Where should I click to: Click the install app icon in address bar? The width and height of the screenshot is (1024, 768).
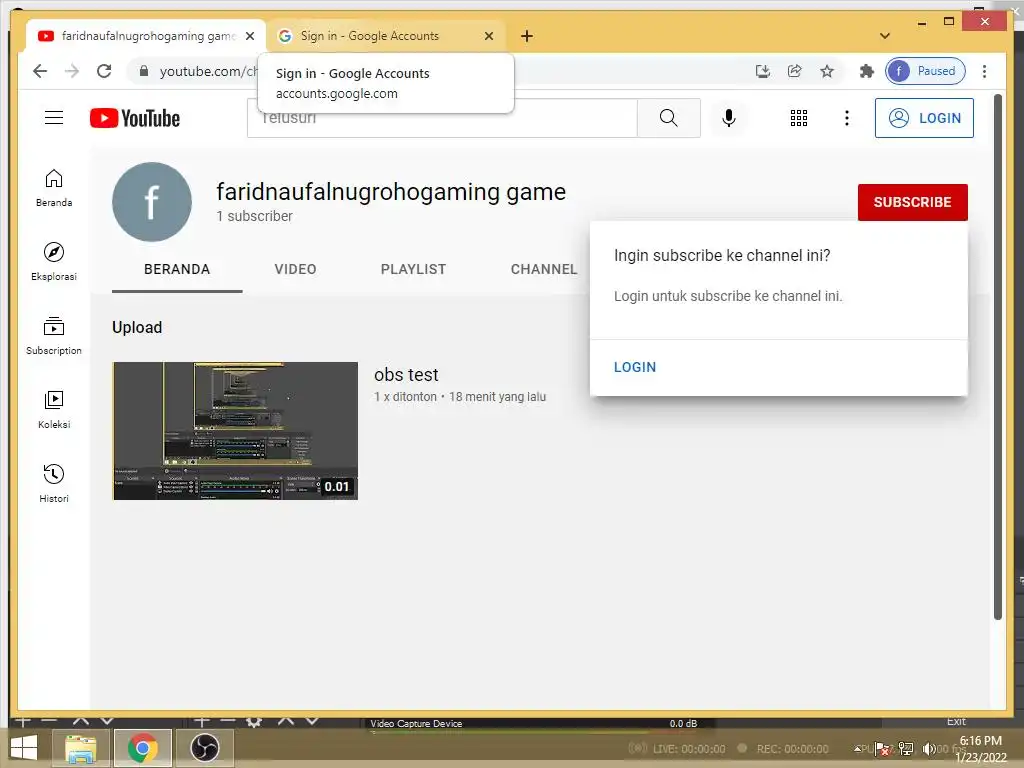click(x=762, y=71)
